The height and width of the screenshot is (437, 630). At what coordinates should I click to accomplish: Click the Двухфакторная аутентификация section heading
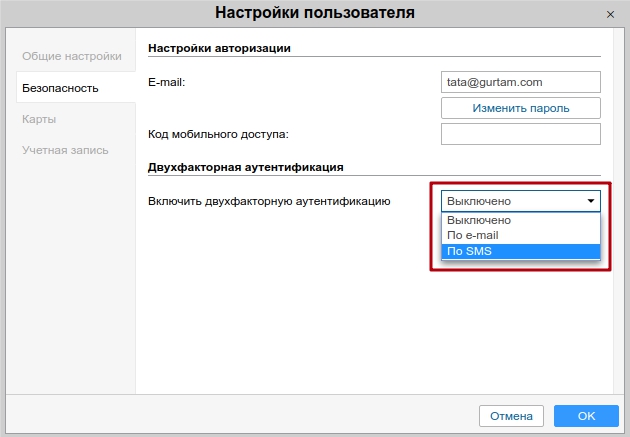245,166
